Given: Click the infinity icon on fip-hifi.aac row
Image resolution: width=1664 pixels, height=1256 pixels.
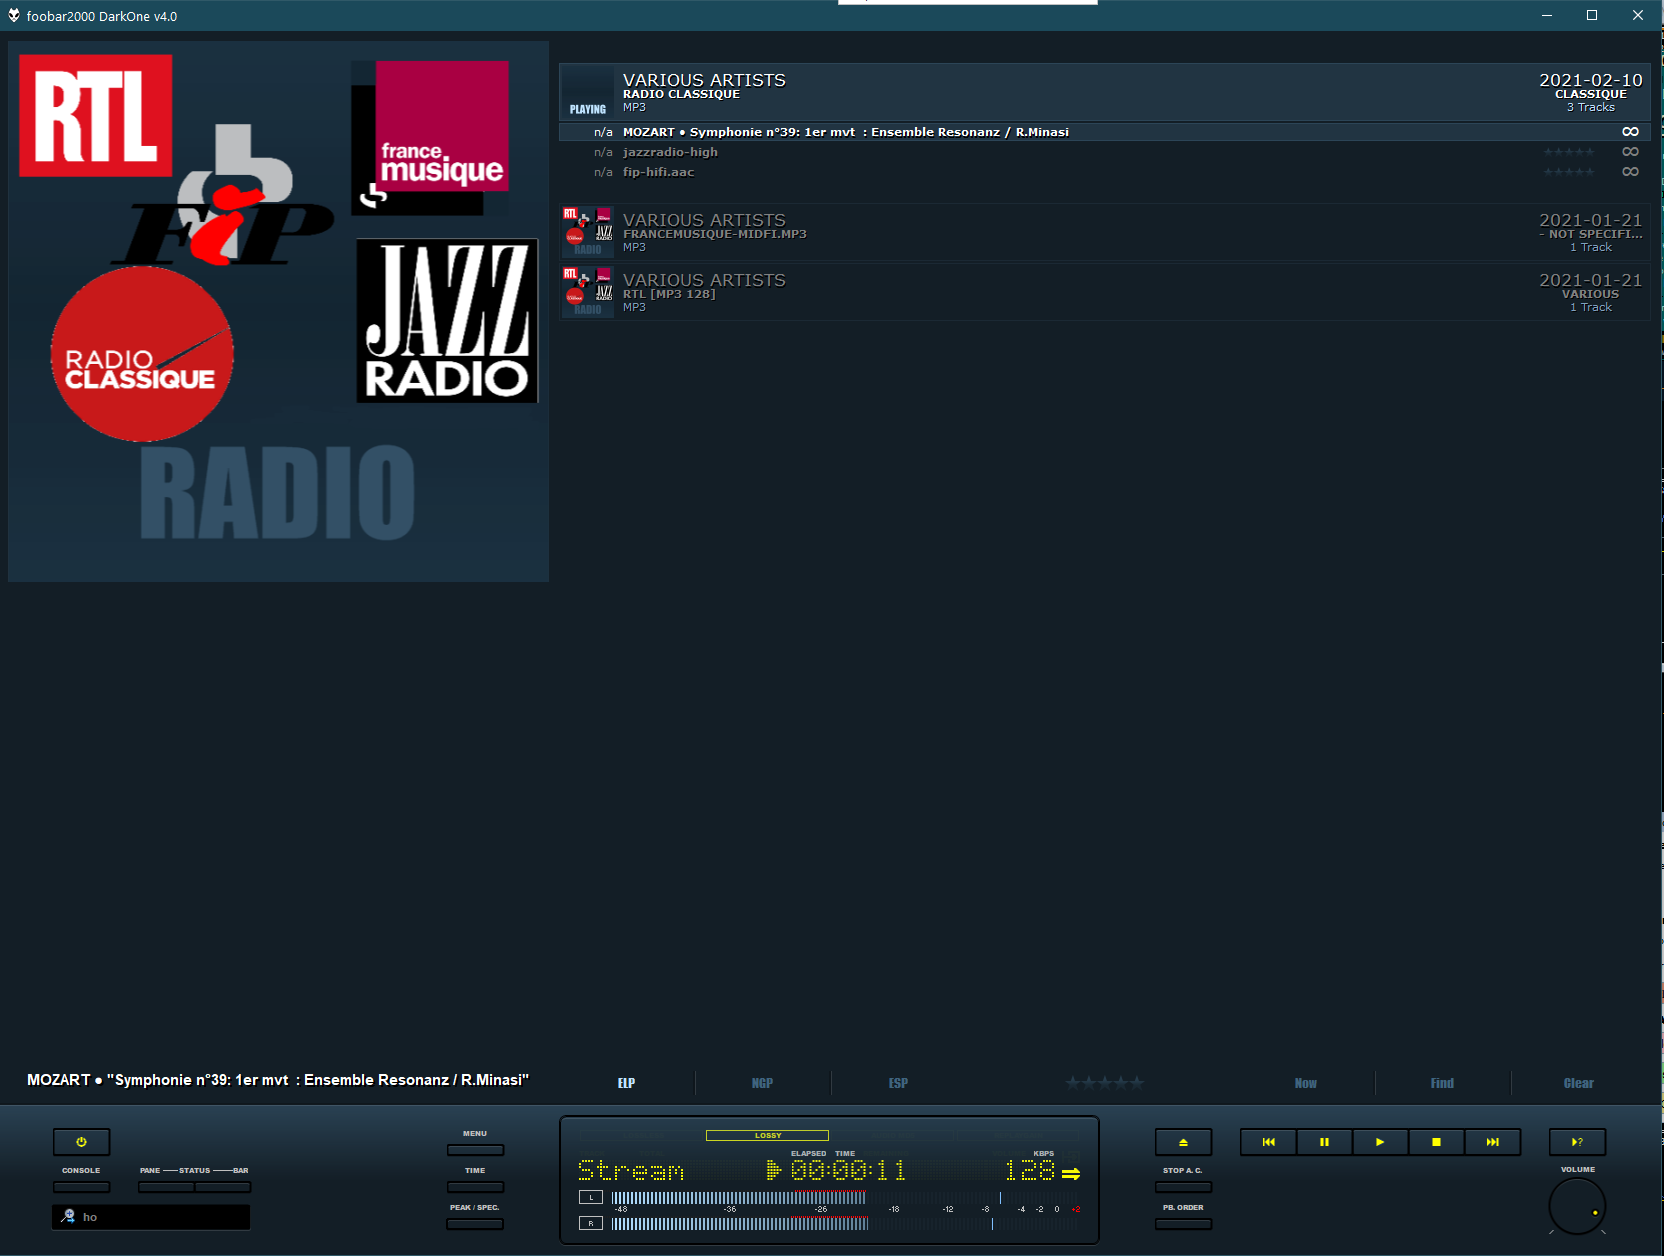Looking at the screenshot, I should click(x=1630, y=172).
